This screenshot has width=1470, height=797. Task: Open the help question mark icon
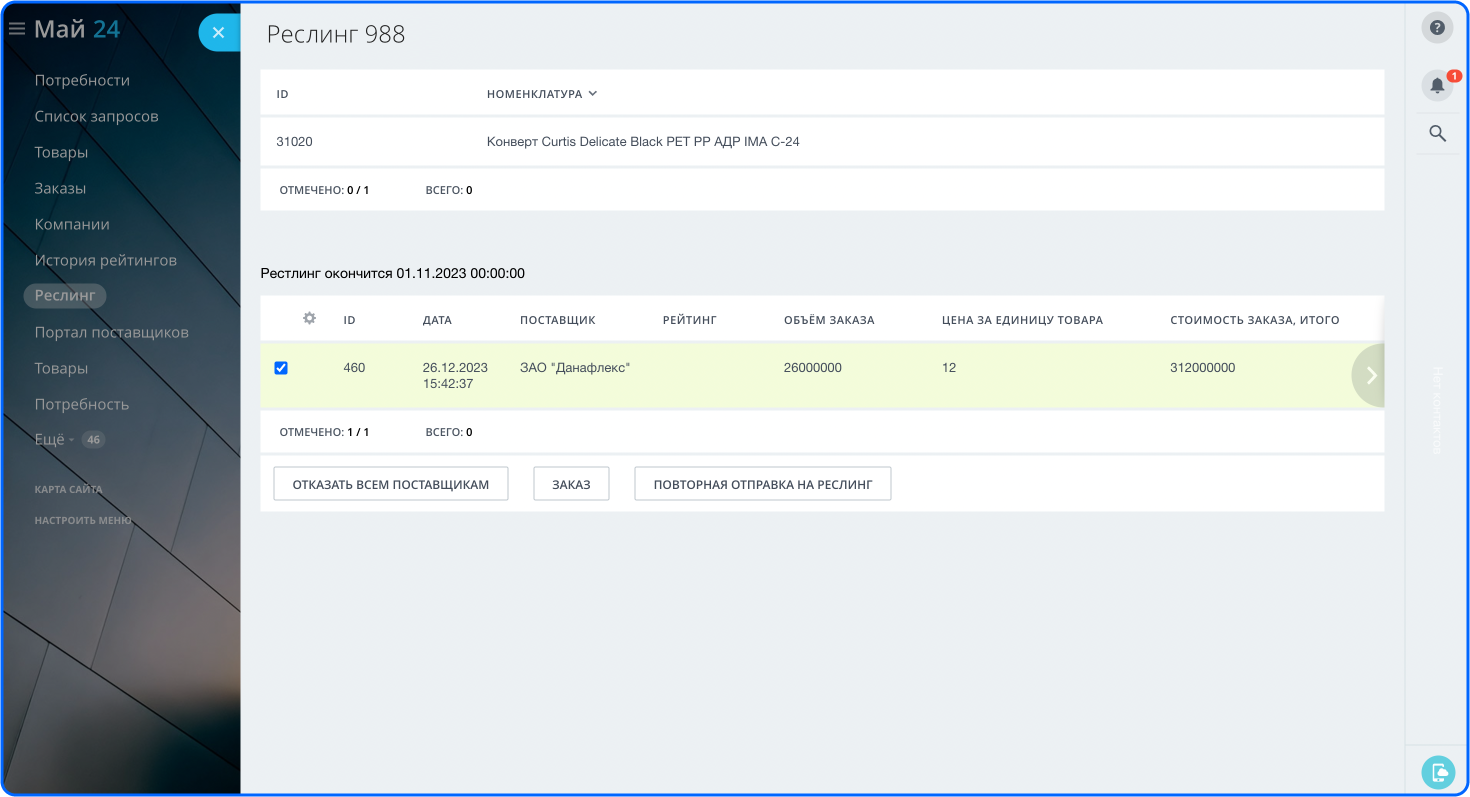pos(1437,28)
